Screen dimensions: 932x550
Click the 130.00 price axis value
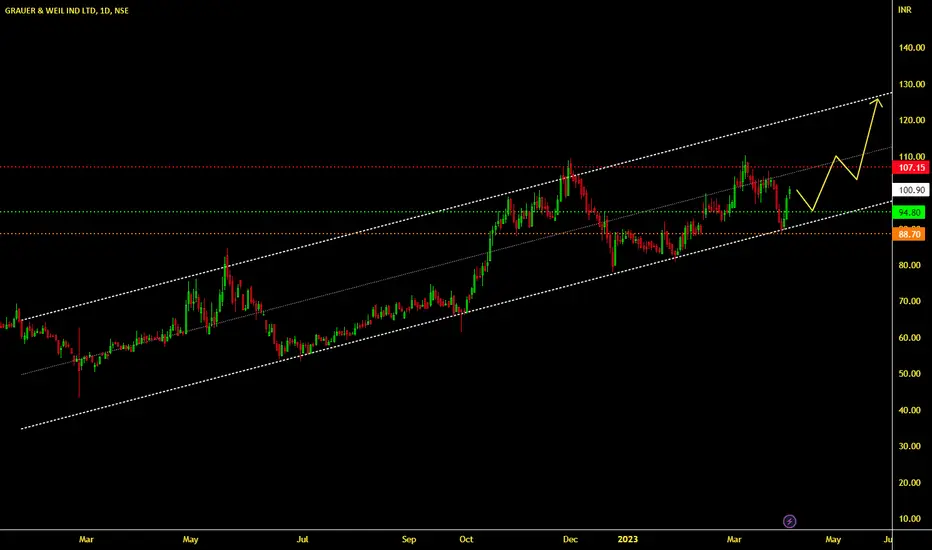pyautogui.click(x=912, y=84)
